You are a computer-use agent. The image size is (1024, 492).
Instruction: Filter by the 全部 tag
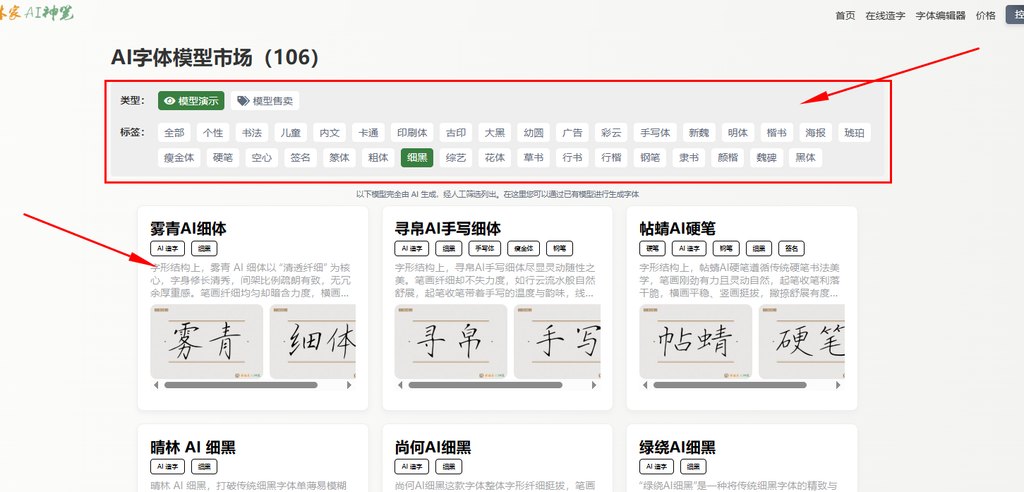pos(174,133)
